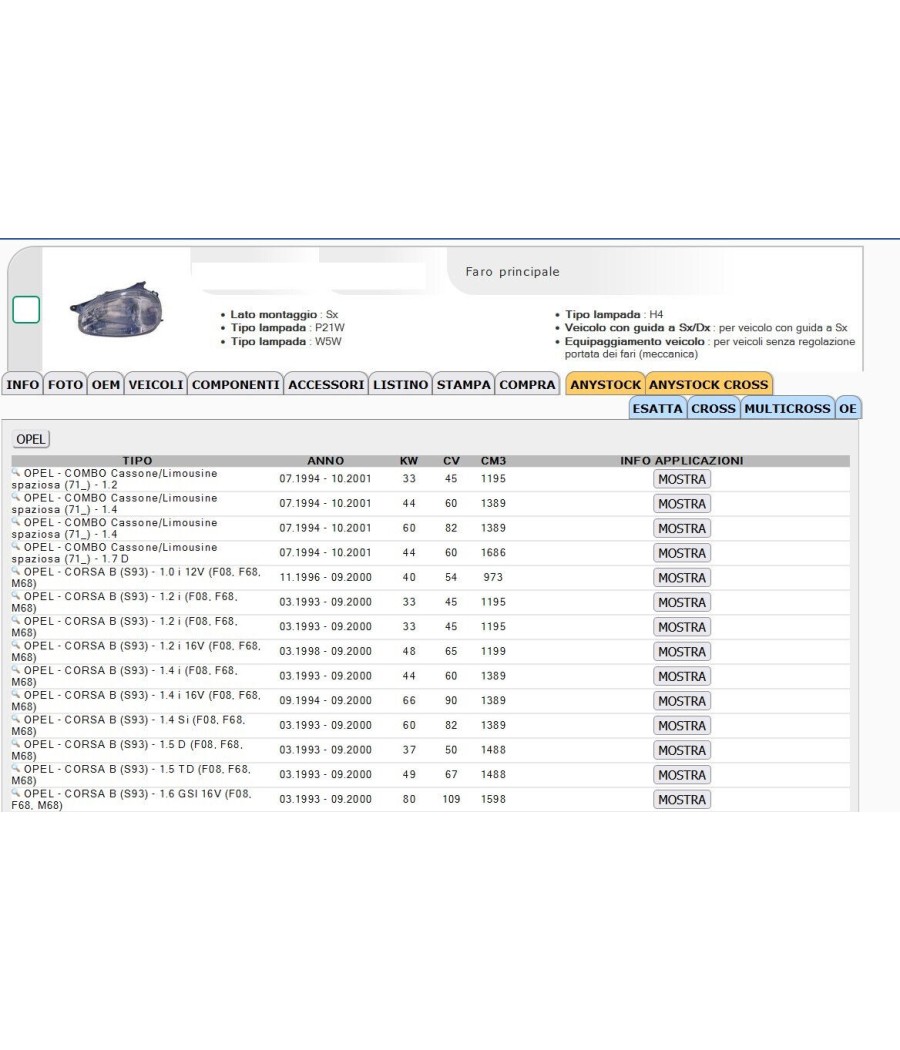
Task: Click MOSTRA for Corsa B 1.2 i 16V
Action: [x=682, y=652]
